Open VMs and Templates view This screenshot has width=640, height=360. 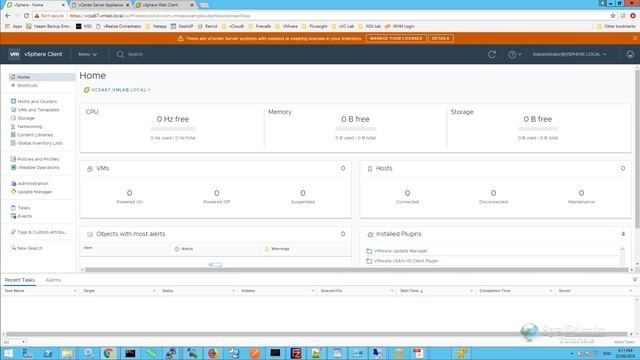pos(38,110)
